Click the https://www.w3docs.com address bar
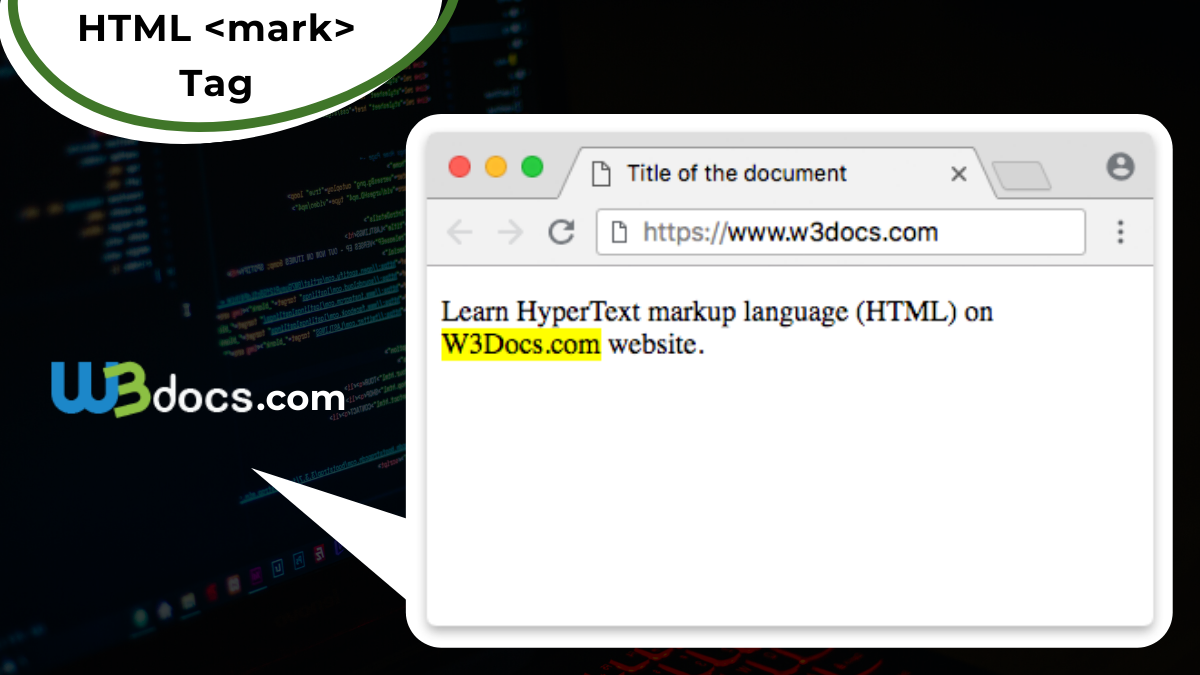Screen dimensions: 1200x675 (841, 233)
